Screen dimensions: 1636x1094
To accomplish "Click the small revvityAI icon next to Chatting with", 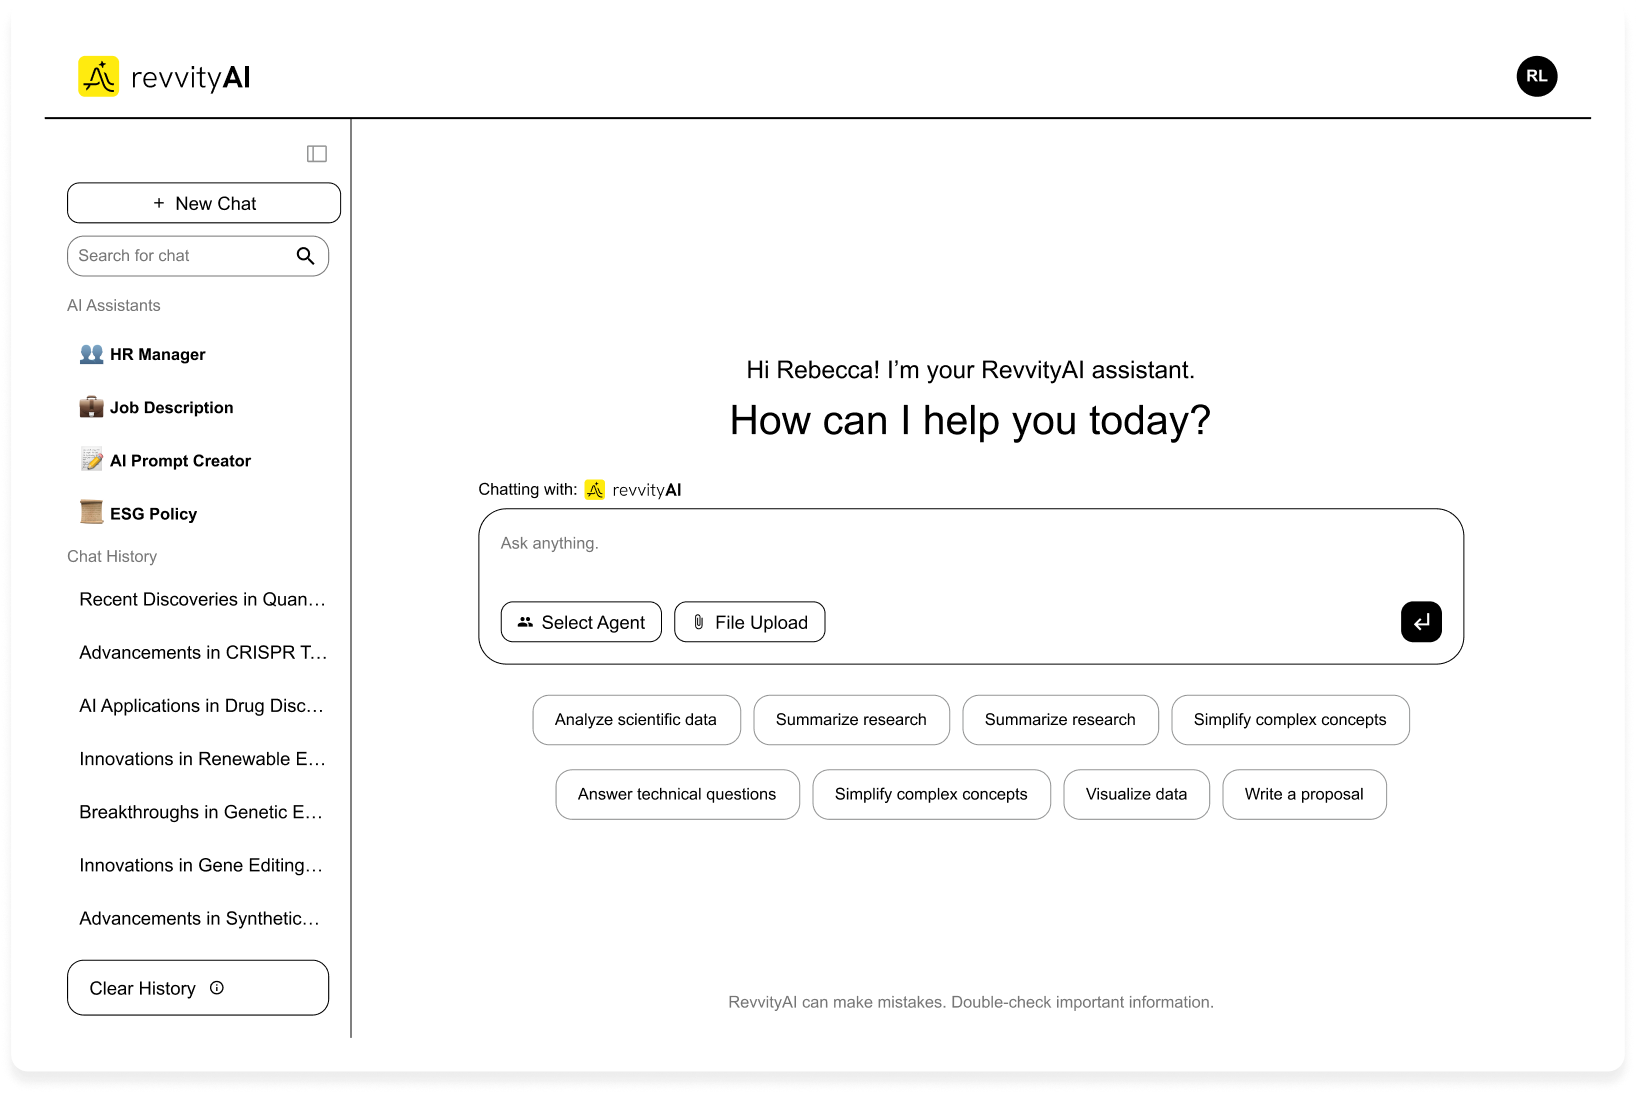I will tap(595, 490).
